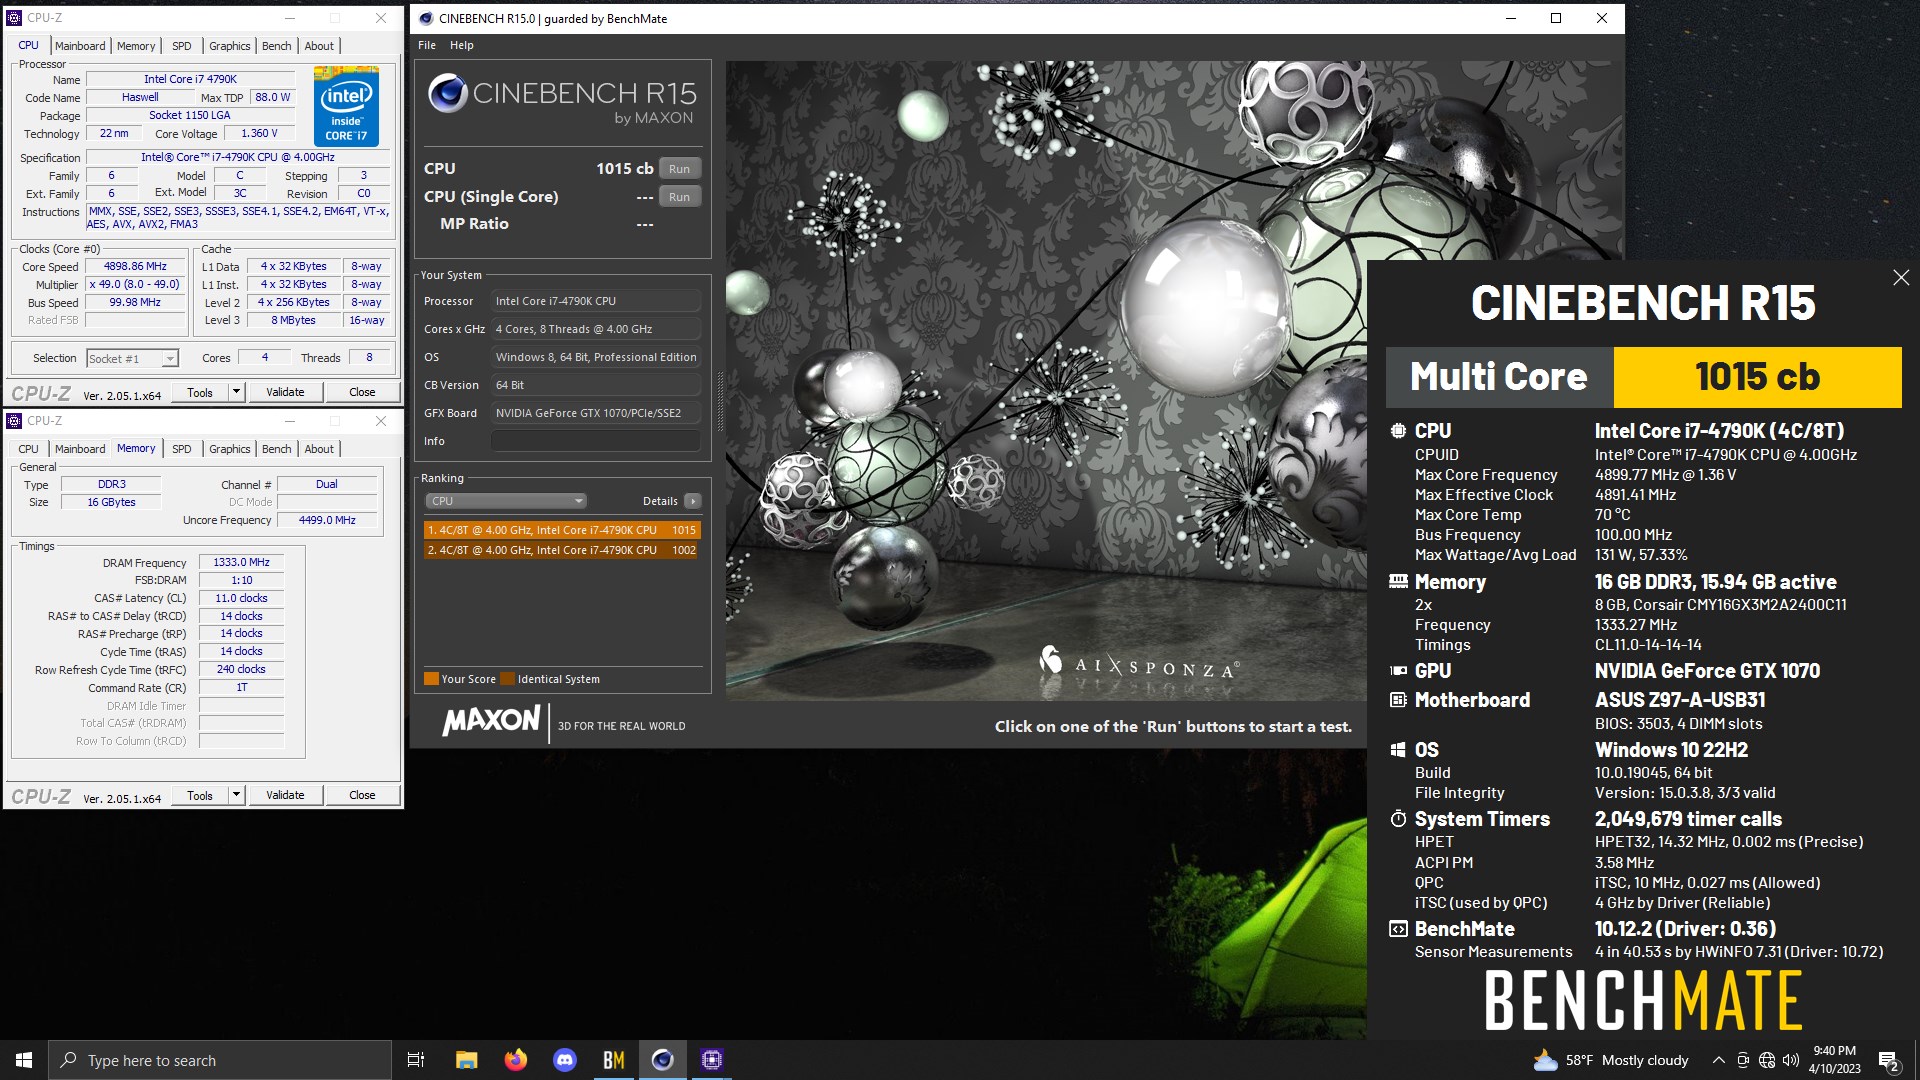The width and height of the screenshot is (1920, 1080).
Task: Click the Windows taskbar search box
Action: click(x=219, y=1060)
